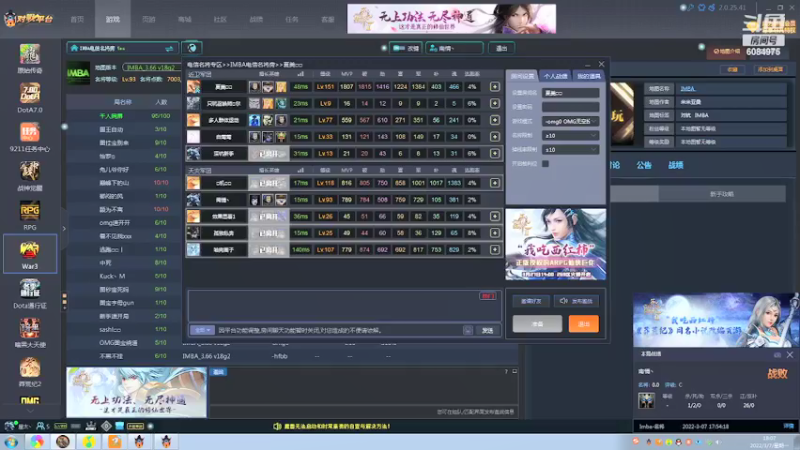This screenshot has width=800, height=450.
Task: Open the emoji picker beside the send button
Action: [467, 331]
